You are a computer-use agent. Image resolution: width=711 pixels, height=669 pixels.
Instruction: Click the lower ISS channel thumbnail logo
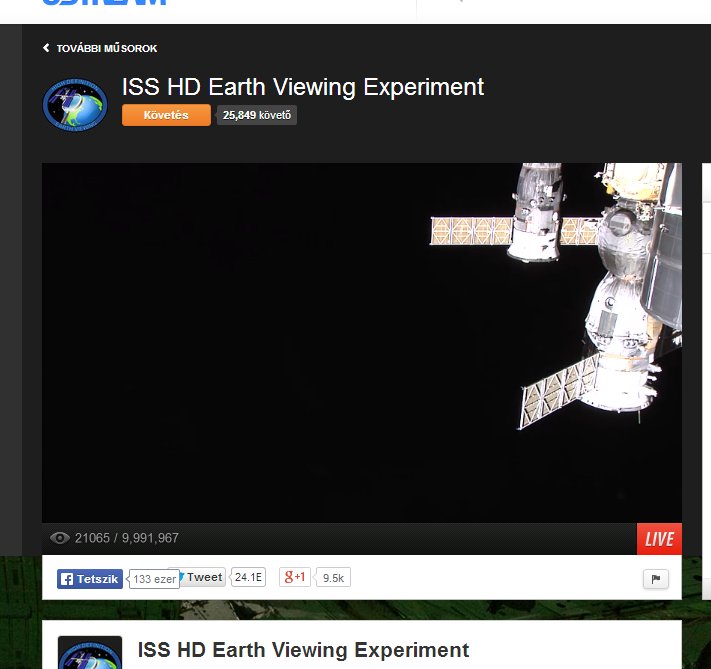90,652
